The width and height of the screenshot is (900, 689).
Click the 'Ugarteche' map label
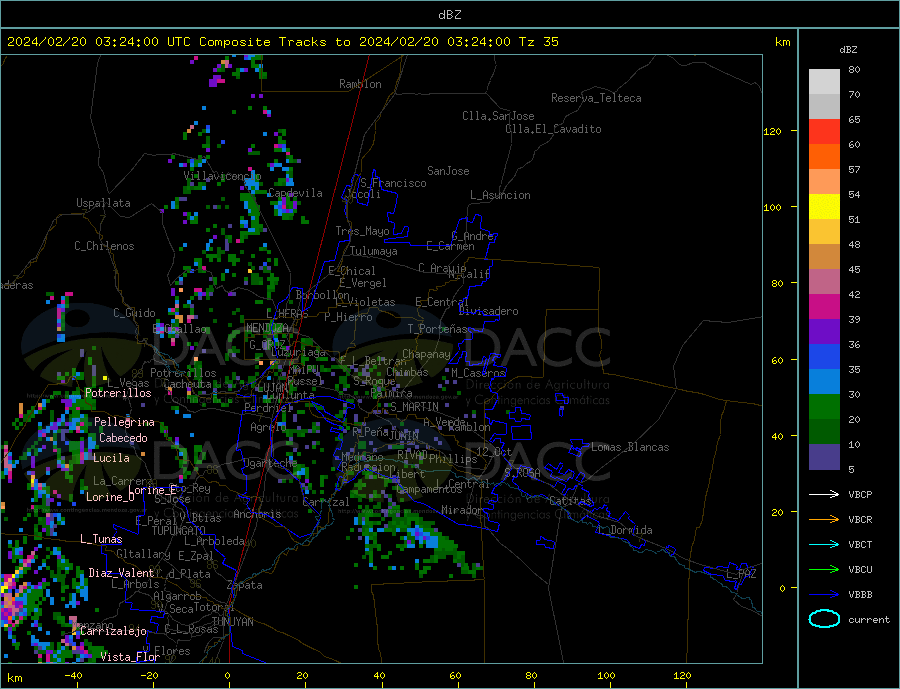[270, 463]
